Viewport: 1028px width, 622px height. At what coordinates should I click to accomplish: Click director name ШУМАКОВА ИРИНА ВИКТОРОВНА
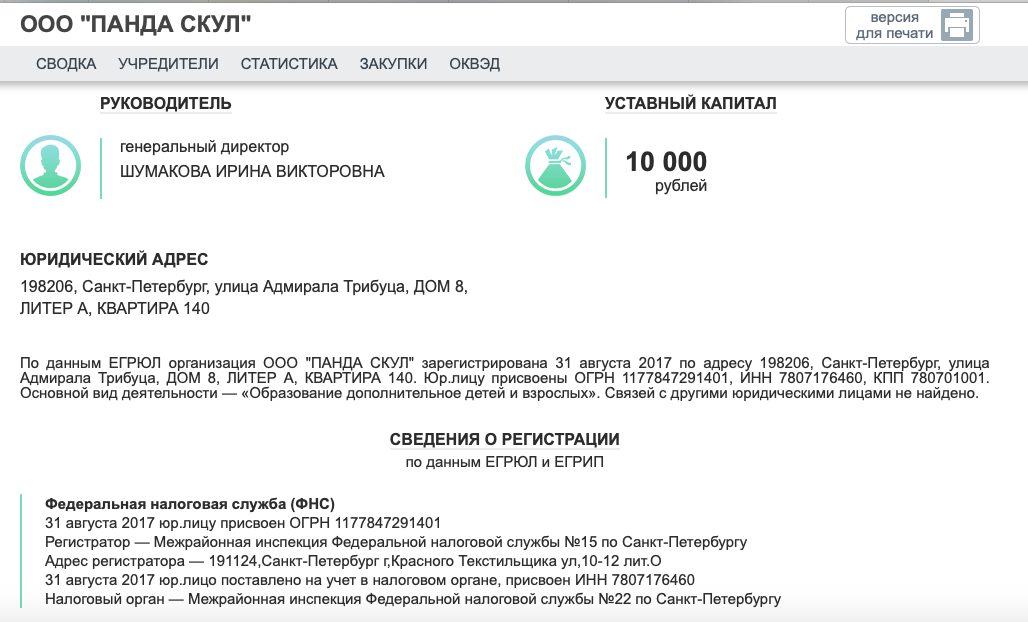252,172
